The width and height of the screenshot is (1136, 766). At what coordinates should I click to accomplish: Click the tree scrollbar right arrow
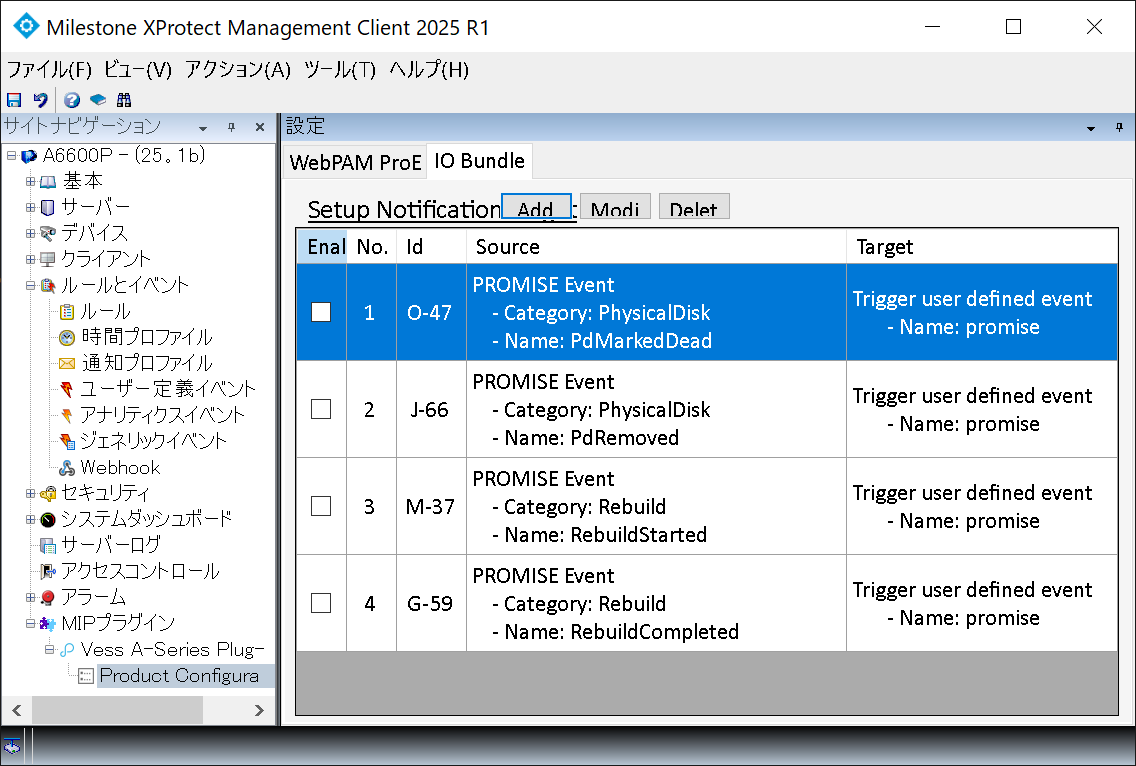pos(259,710)
